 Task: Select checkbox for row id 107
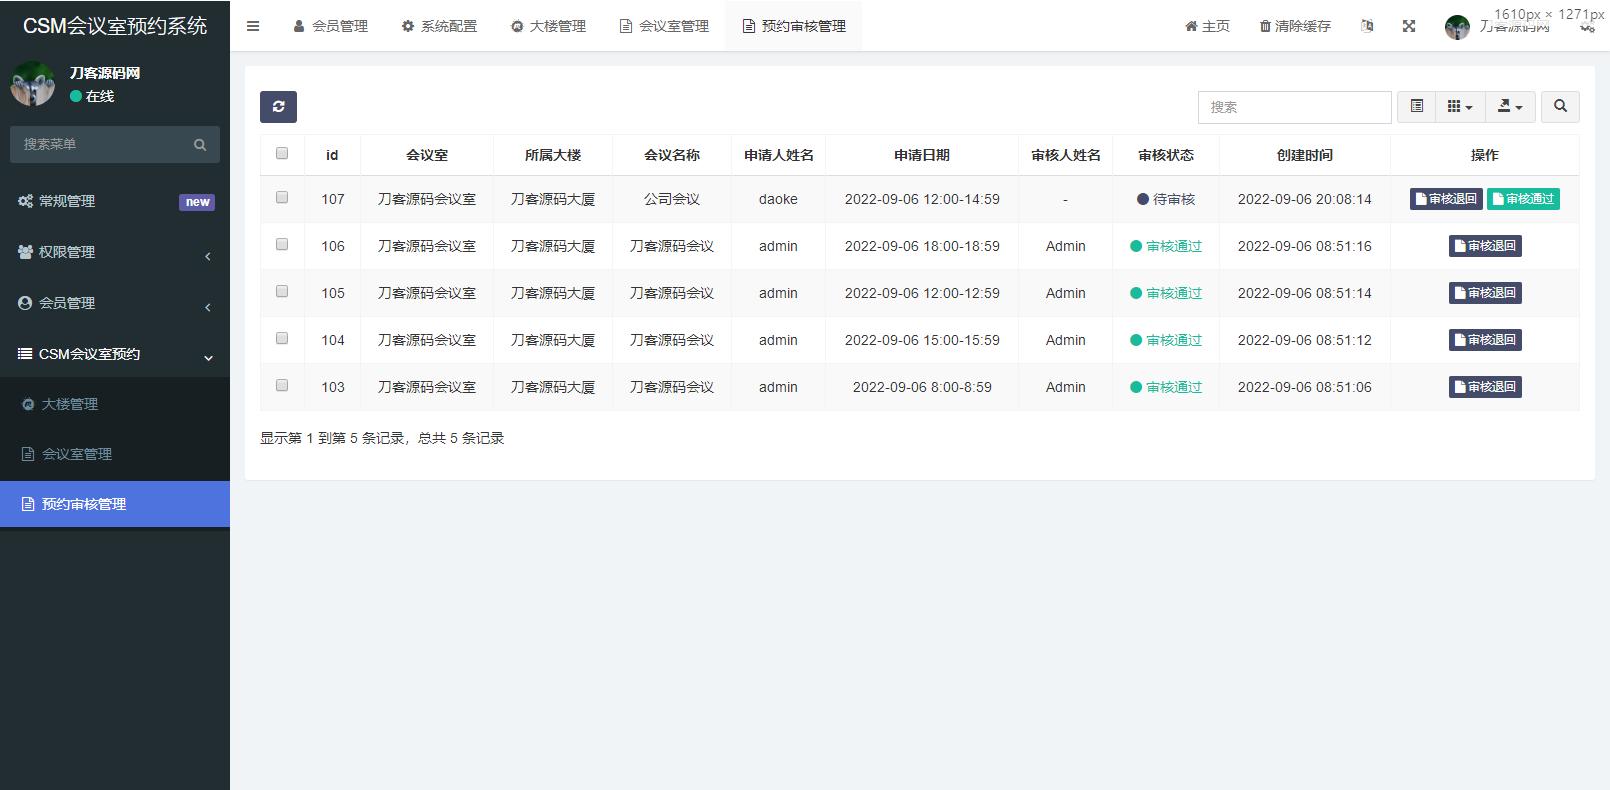tap(282, 198)
